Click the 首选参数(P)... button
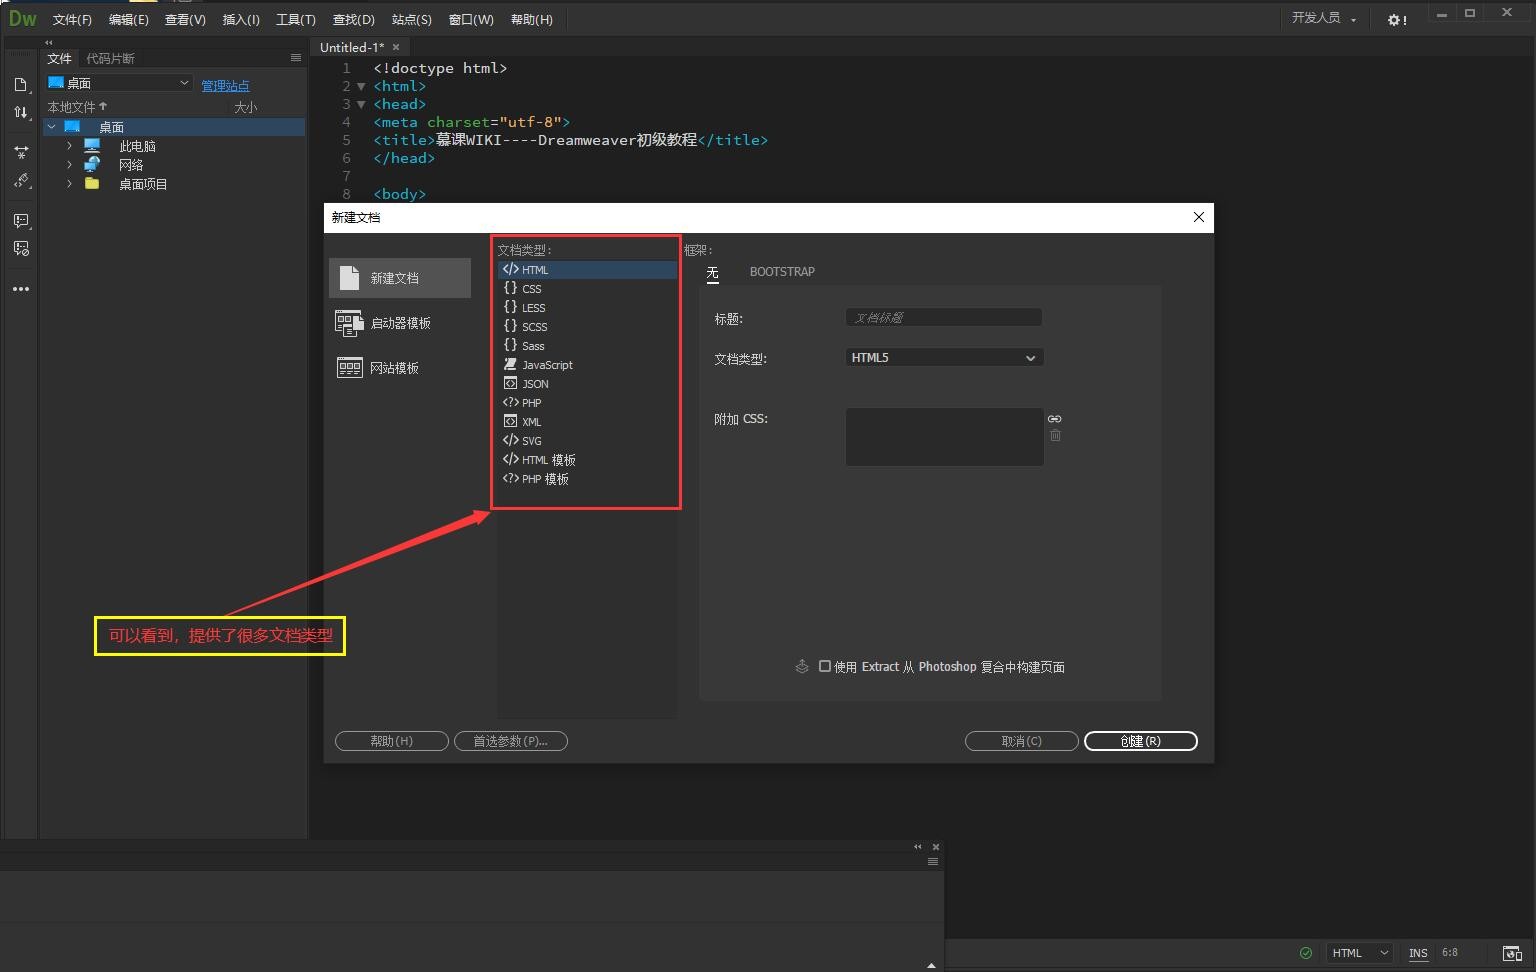The width and height of the screenshot is (1536, 972). (510, 741)
